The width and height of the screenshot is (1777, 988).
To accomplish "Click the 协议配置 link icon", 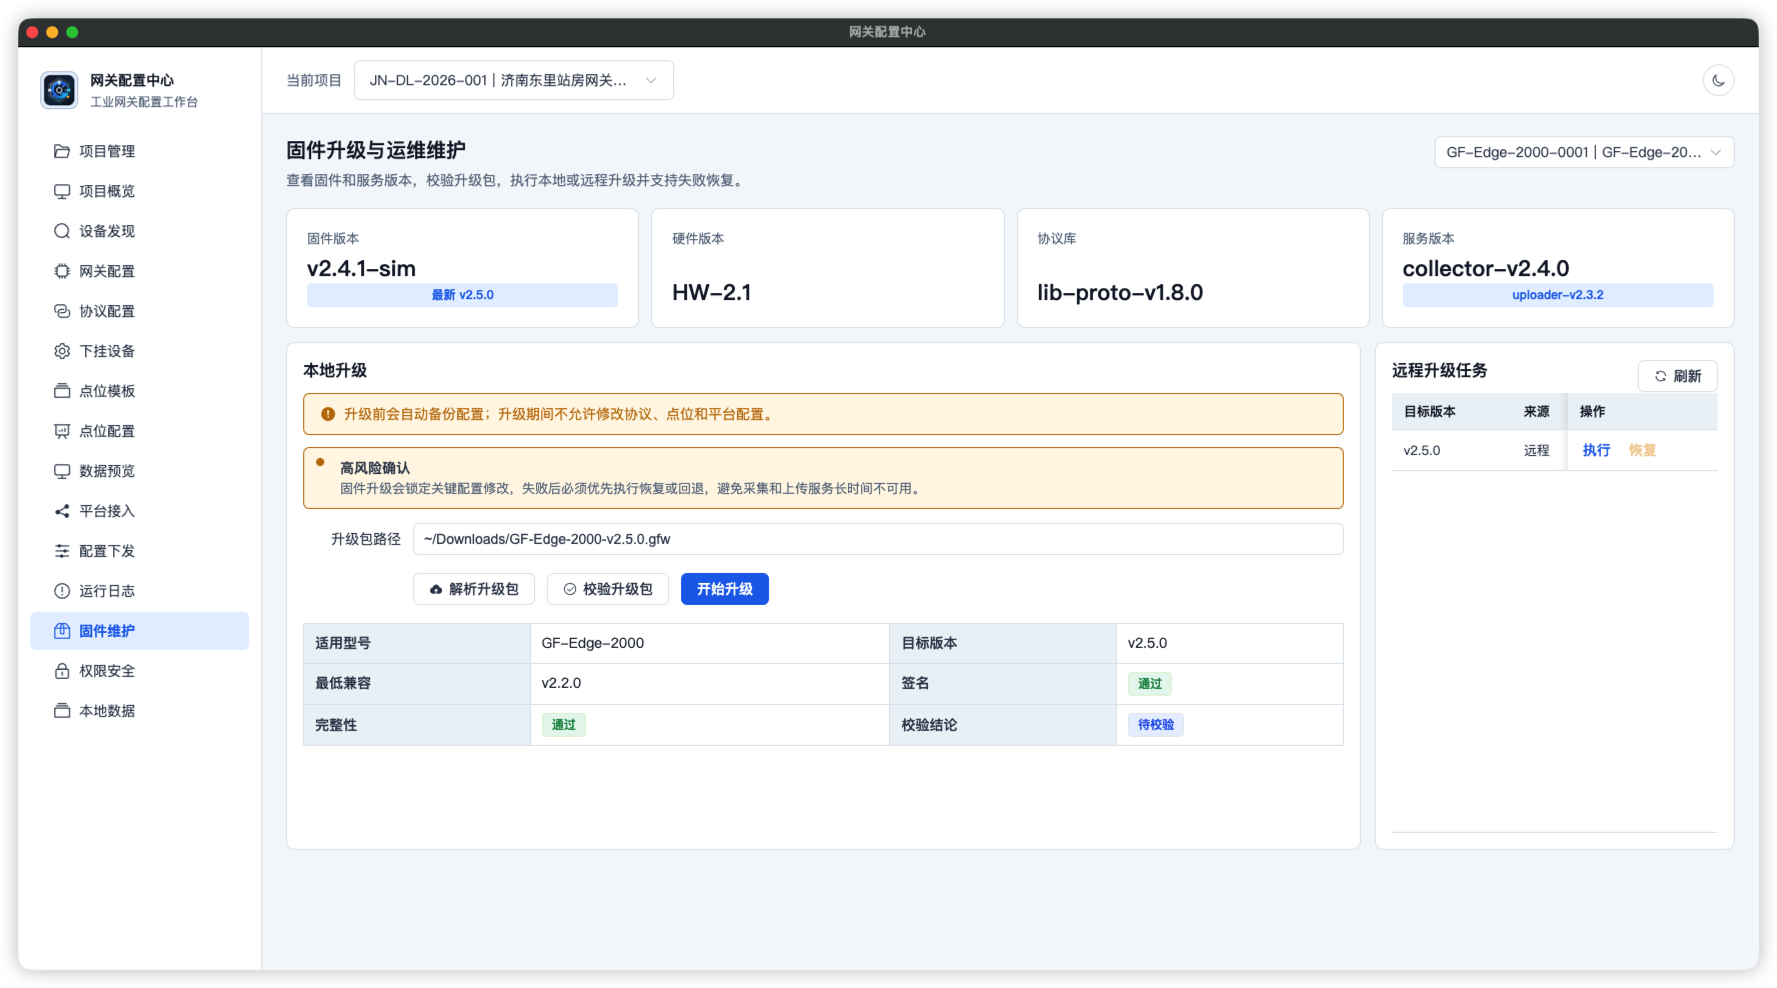I will [x=62, y=311].
